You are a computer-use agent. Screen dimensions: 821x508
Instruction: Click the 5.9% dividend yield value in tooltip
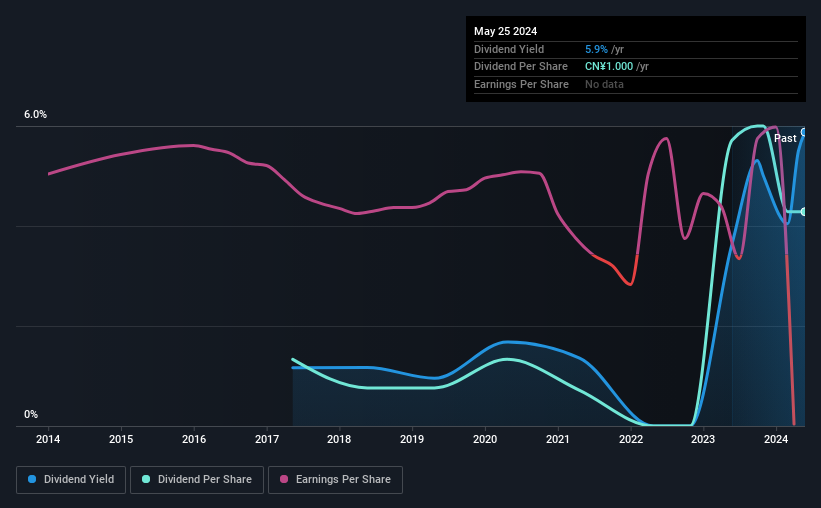[x=596, y=49]
